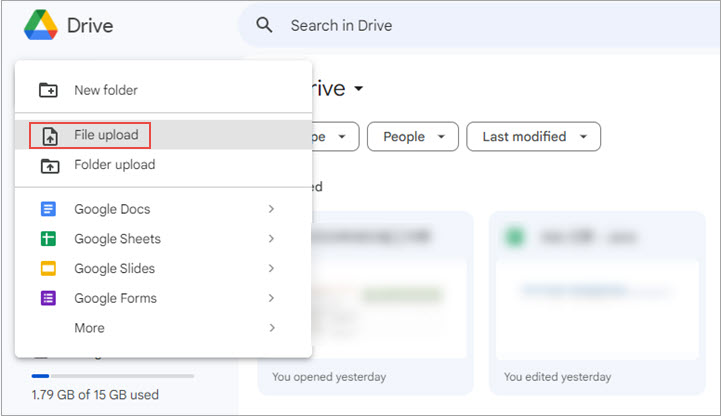
Task: Expand the Google Sheets submenu arrow
Action: pos(271,239)
